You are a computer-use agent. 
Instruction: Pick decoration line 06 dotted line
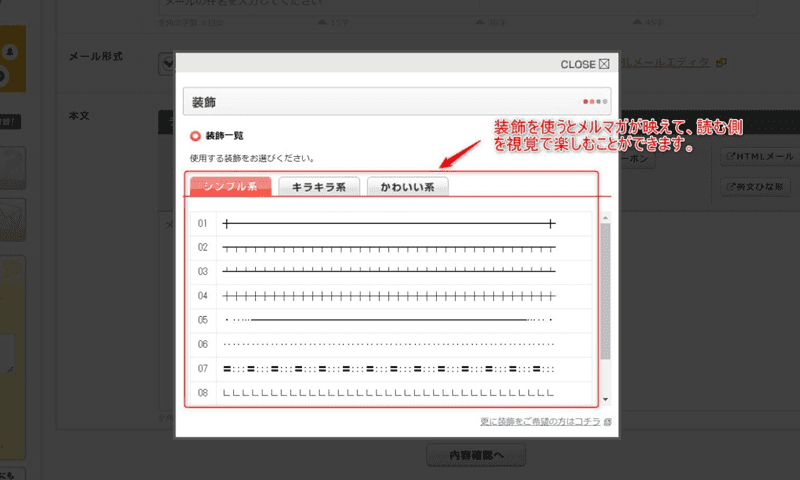pos(389,344)
